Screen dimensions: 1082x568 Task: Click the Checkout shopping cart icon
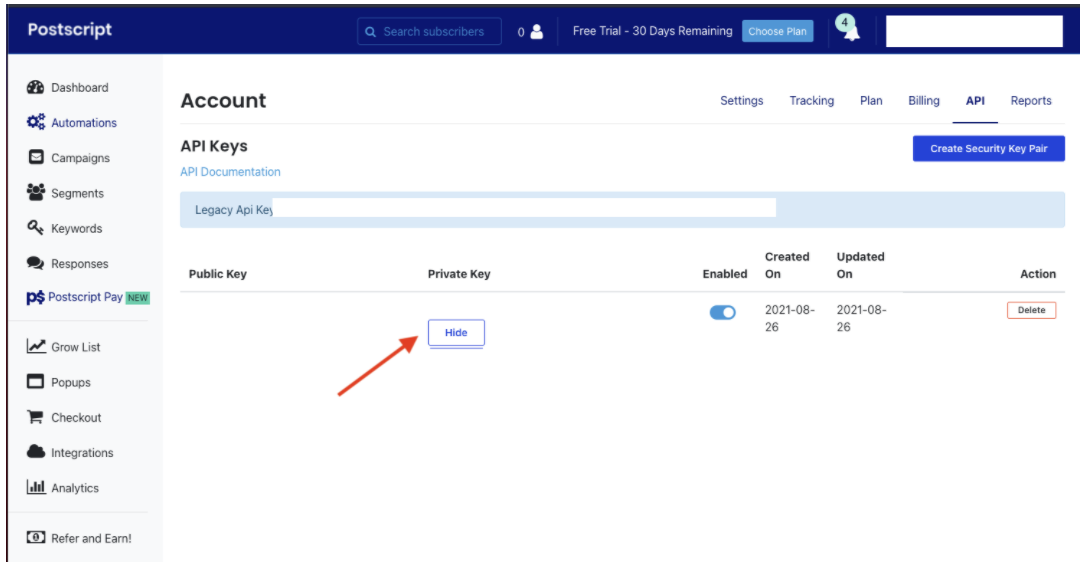click(x=36, y=417)
